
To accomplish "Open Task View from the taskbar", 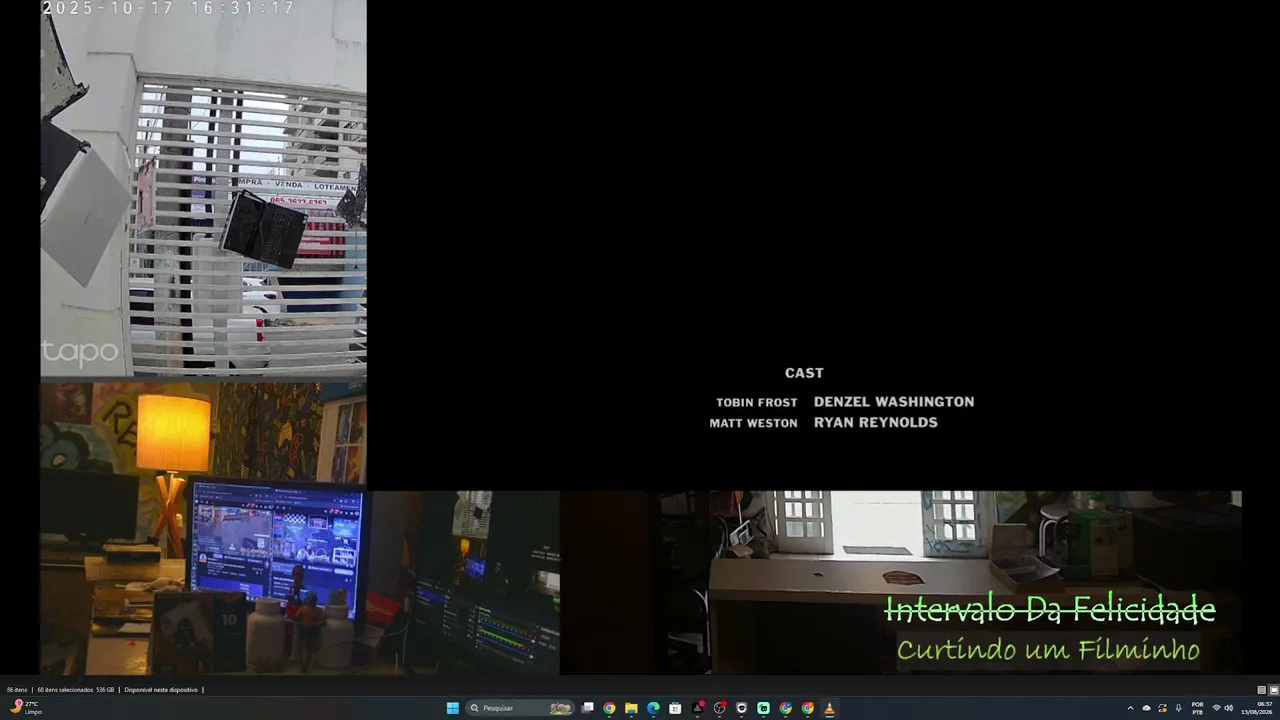I will (x=588, y=708).
